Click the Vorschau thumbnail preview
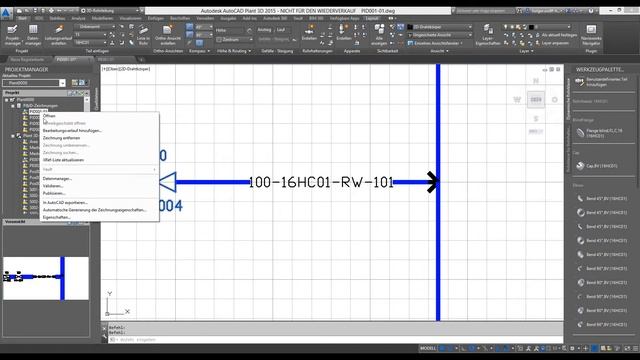Screen dimensions: 640x360 tap(46, 279)
